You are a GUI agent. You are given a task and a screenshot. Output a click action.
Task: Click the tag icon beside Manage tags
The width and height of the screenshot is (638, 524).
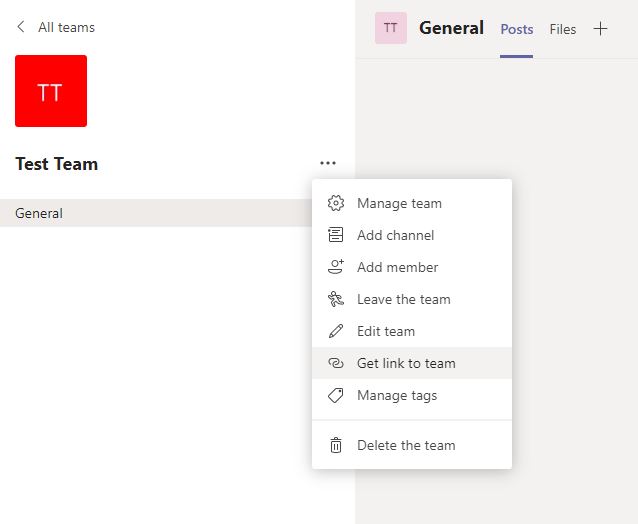click(336, 395)
